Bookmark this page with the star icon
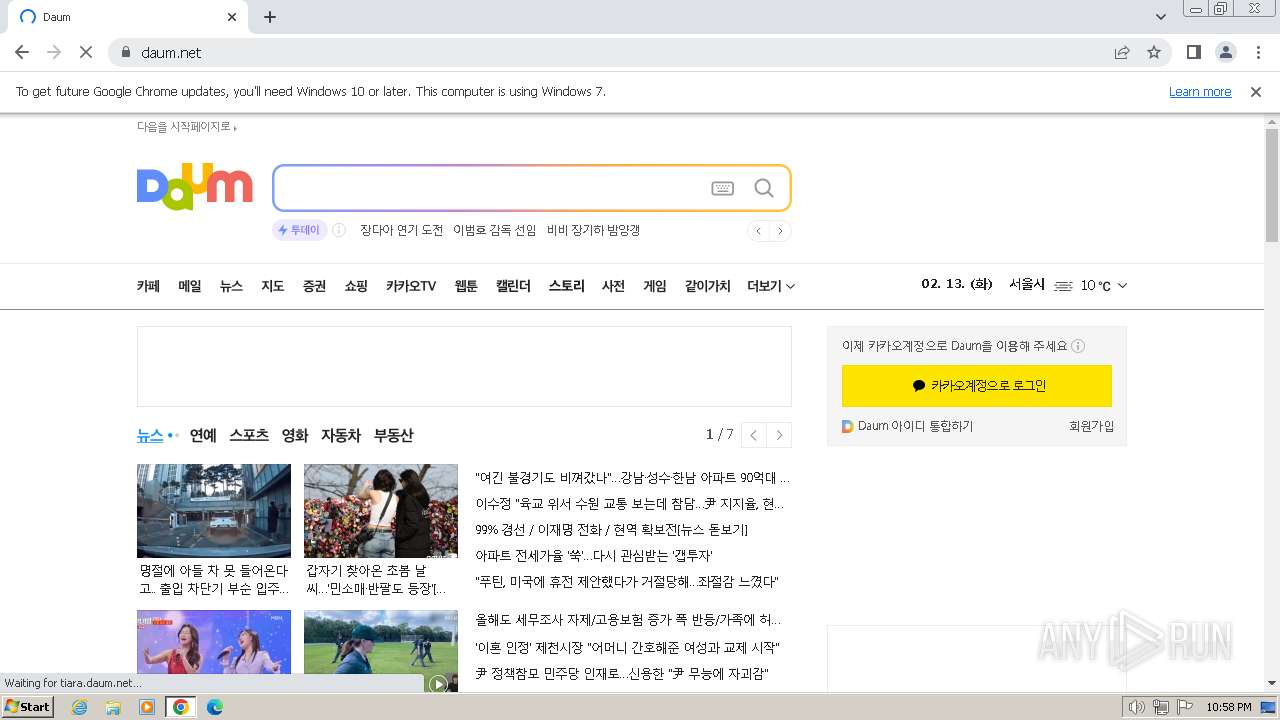Viewport: 1280px width, 720px height. (x=1154, y=52)
